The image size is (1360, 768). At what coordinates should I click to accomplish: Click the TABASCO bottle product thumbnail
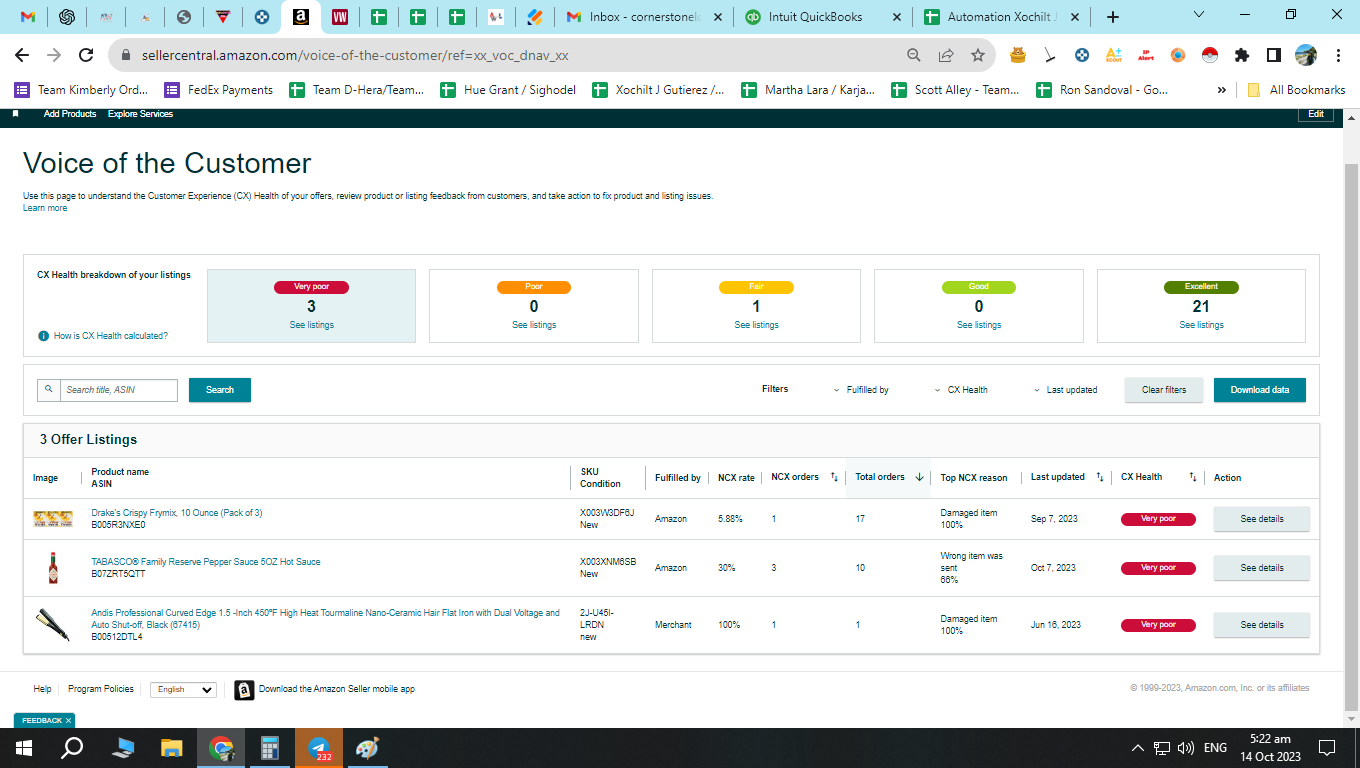[53, 568]
